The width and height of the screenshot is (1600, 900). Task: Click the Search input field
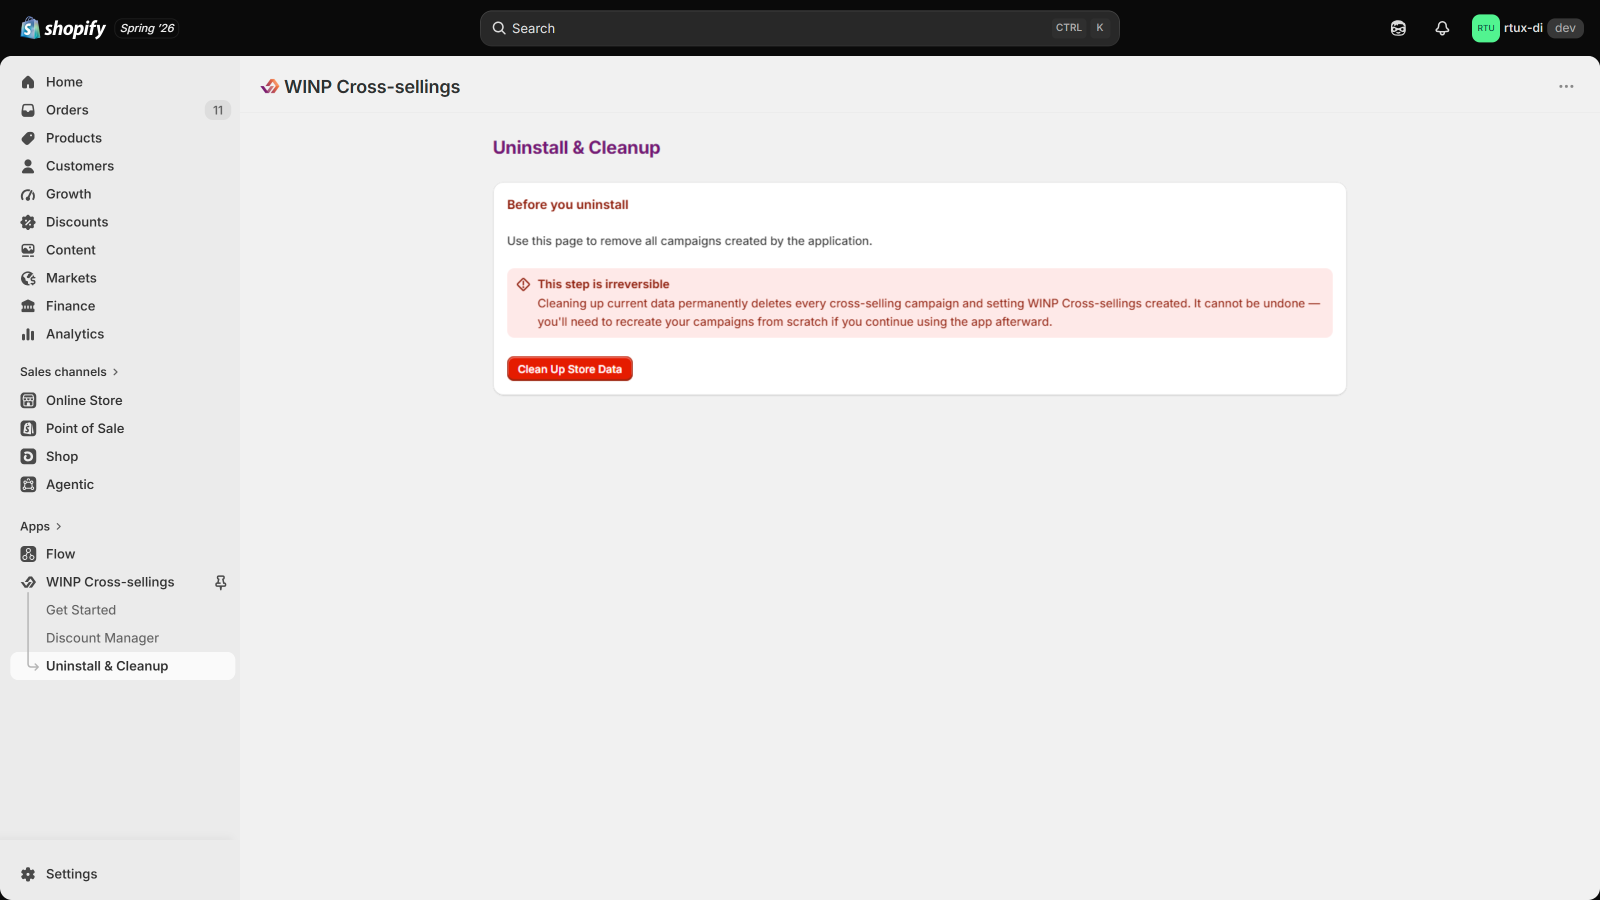pyautogui.click(x=800, y=28)
